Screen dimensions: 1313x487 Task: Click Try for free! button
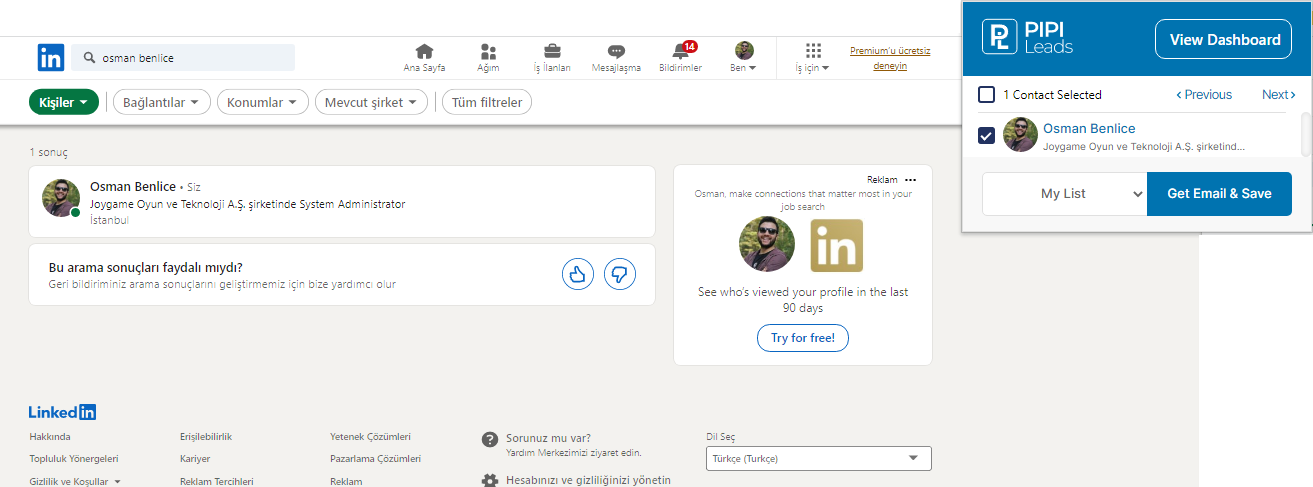(803, 338)
